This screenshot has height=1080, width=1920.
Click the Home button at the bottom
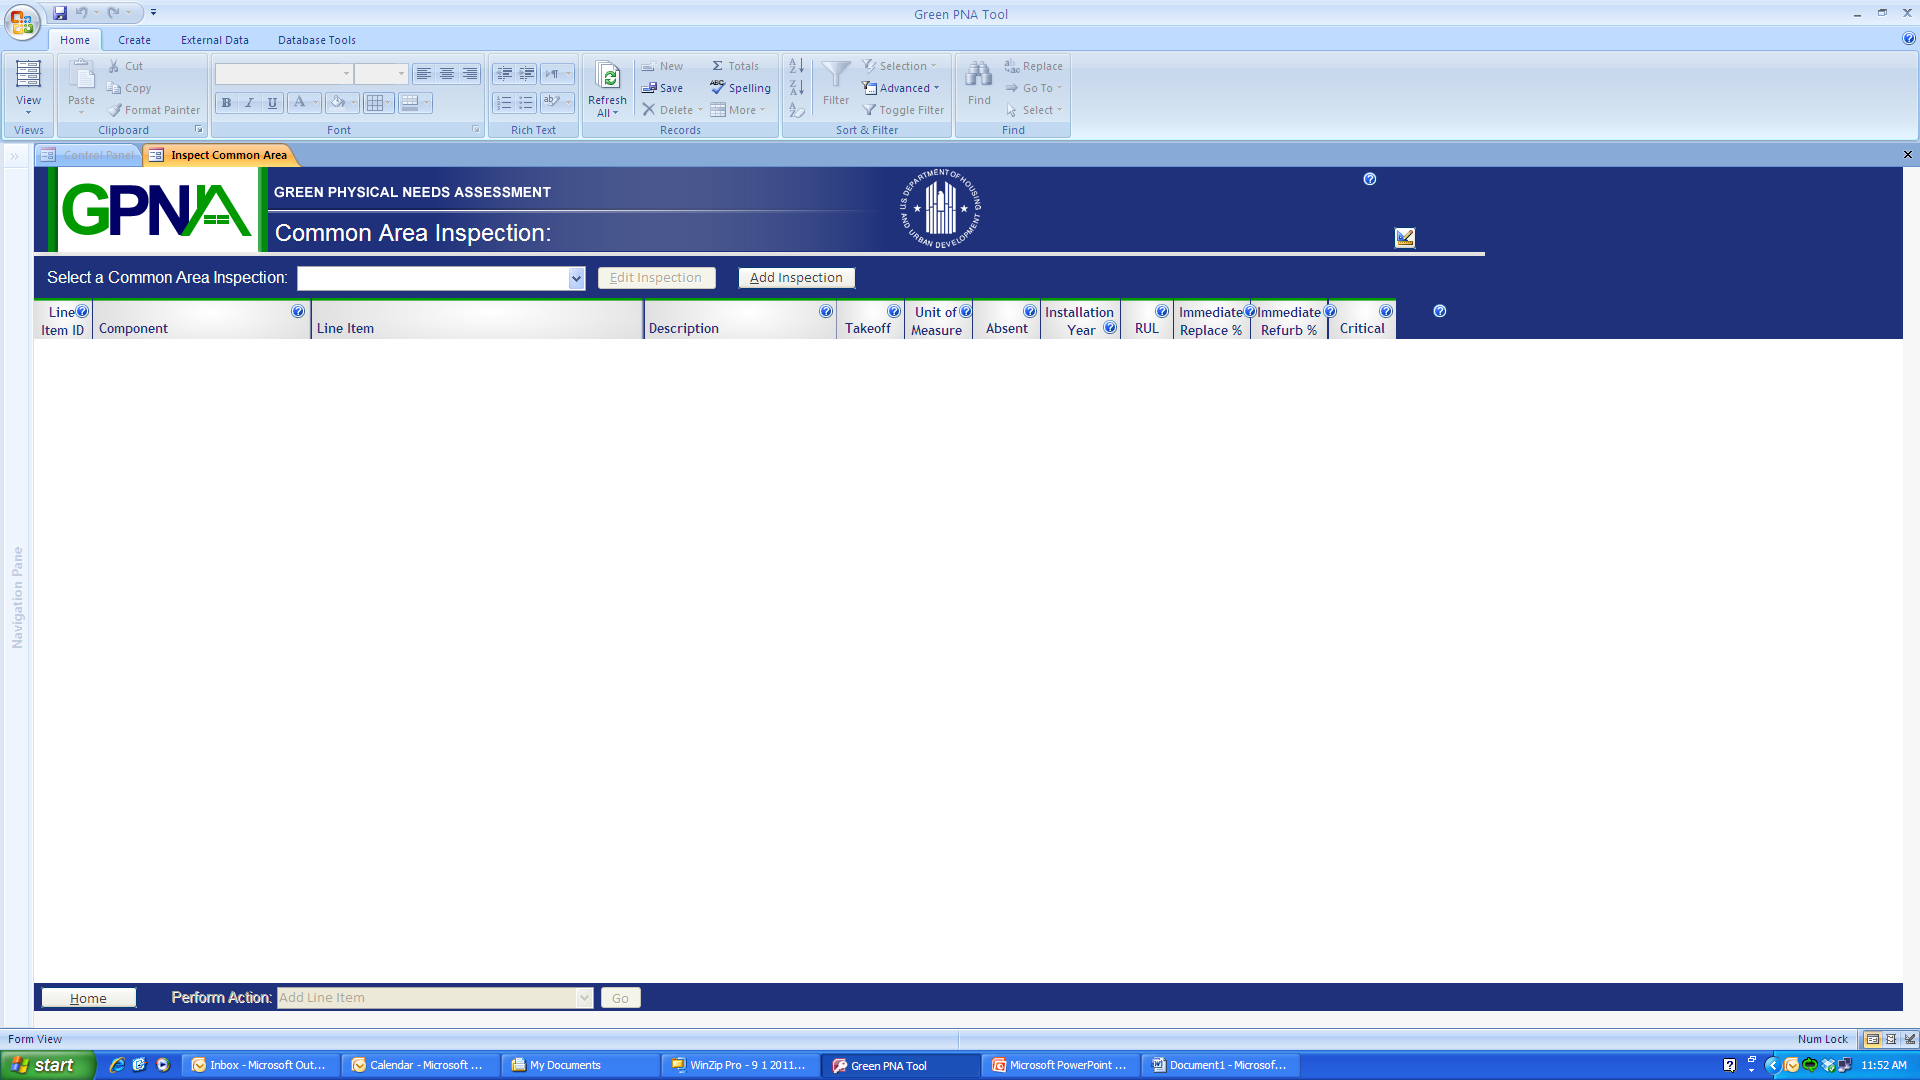tap(88, 998)
